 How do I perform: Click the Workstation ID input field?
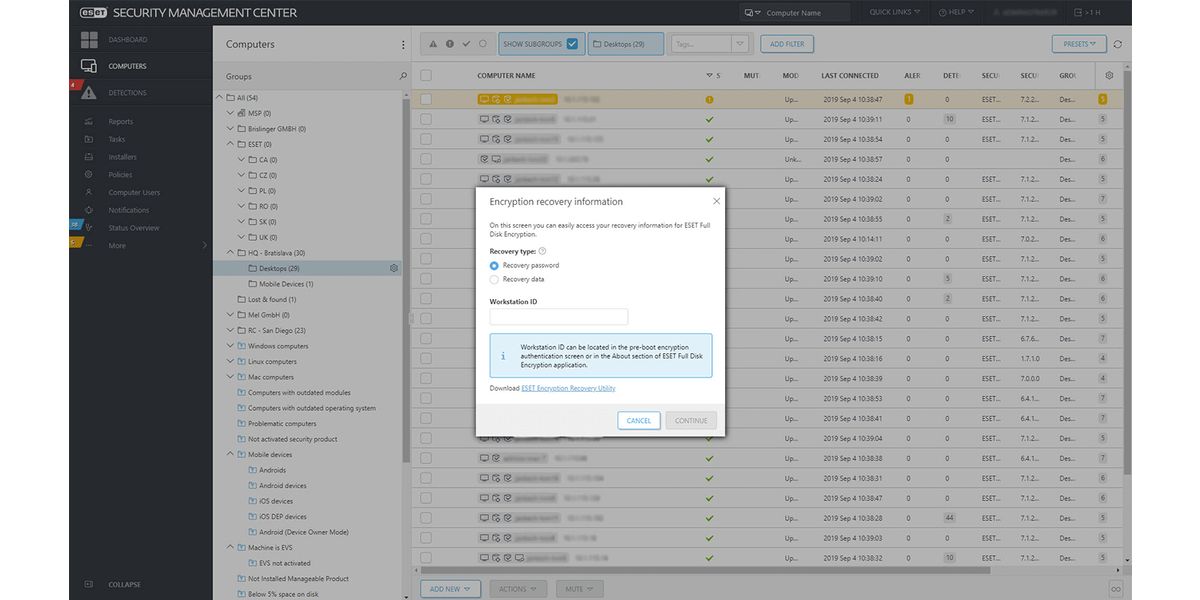click(x=559, y=316)
